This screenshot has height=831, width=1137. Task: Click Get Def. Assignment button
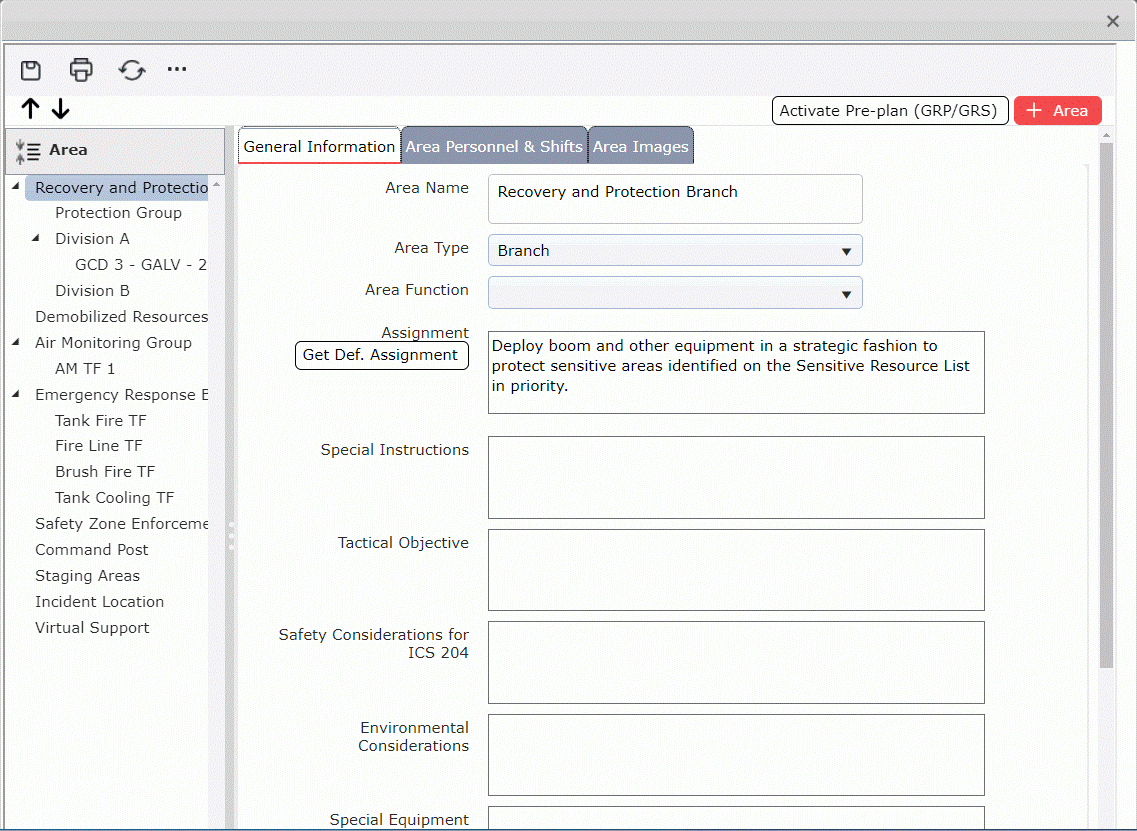[381, 355]
